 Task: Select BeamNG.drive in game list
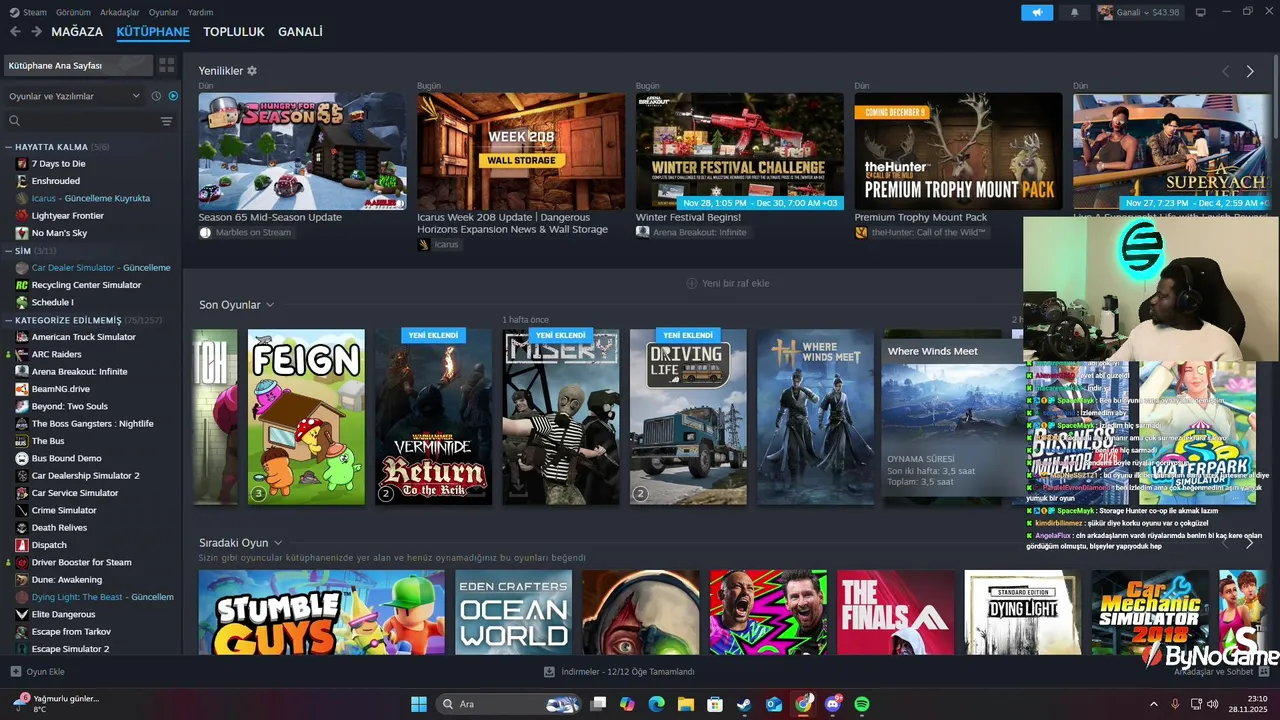(x=60, y=389)
